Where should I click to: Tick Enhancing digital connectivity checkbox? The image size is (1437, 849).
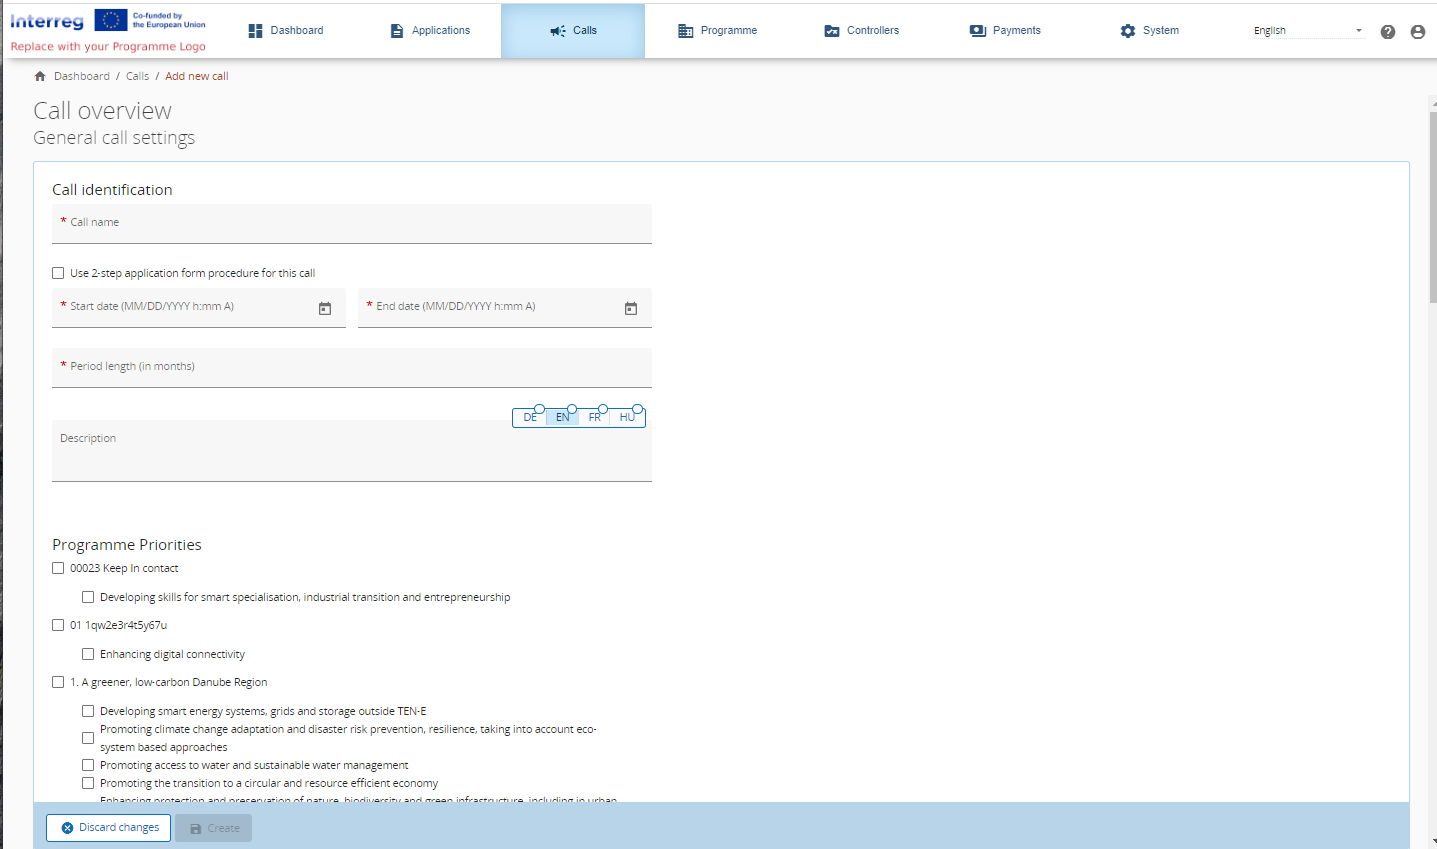point(88,654)
